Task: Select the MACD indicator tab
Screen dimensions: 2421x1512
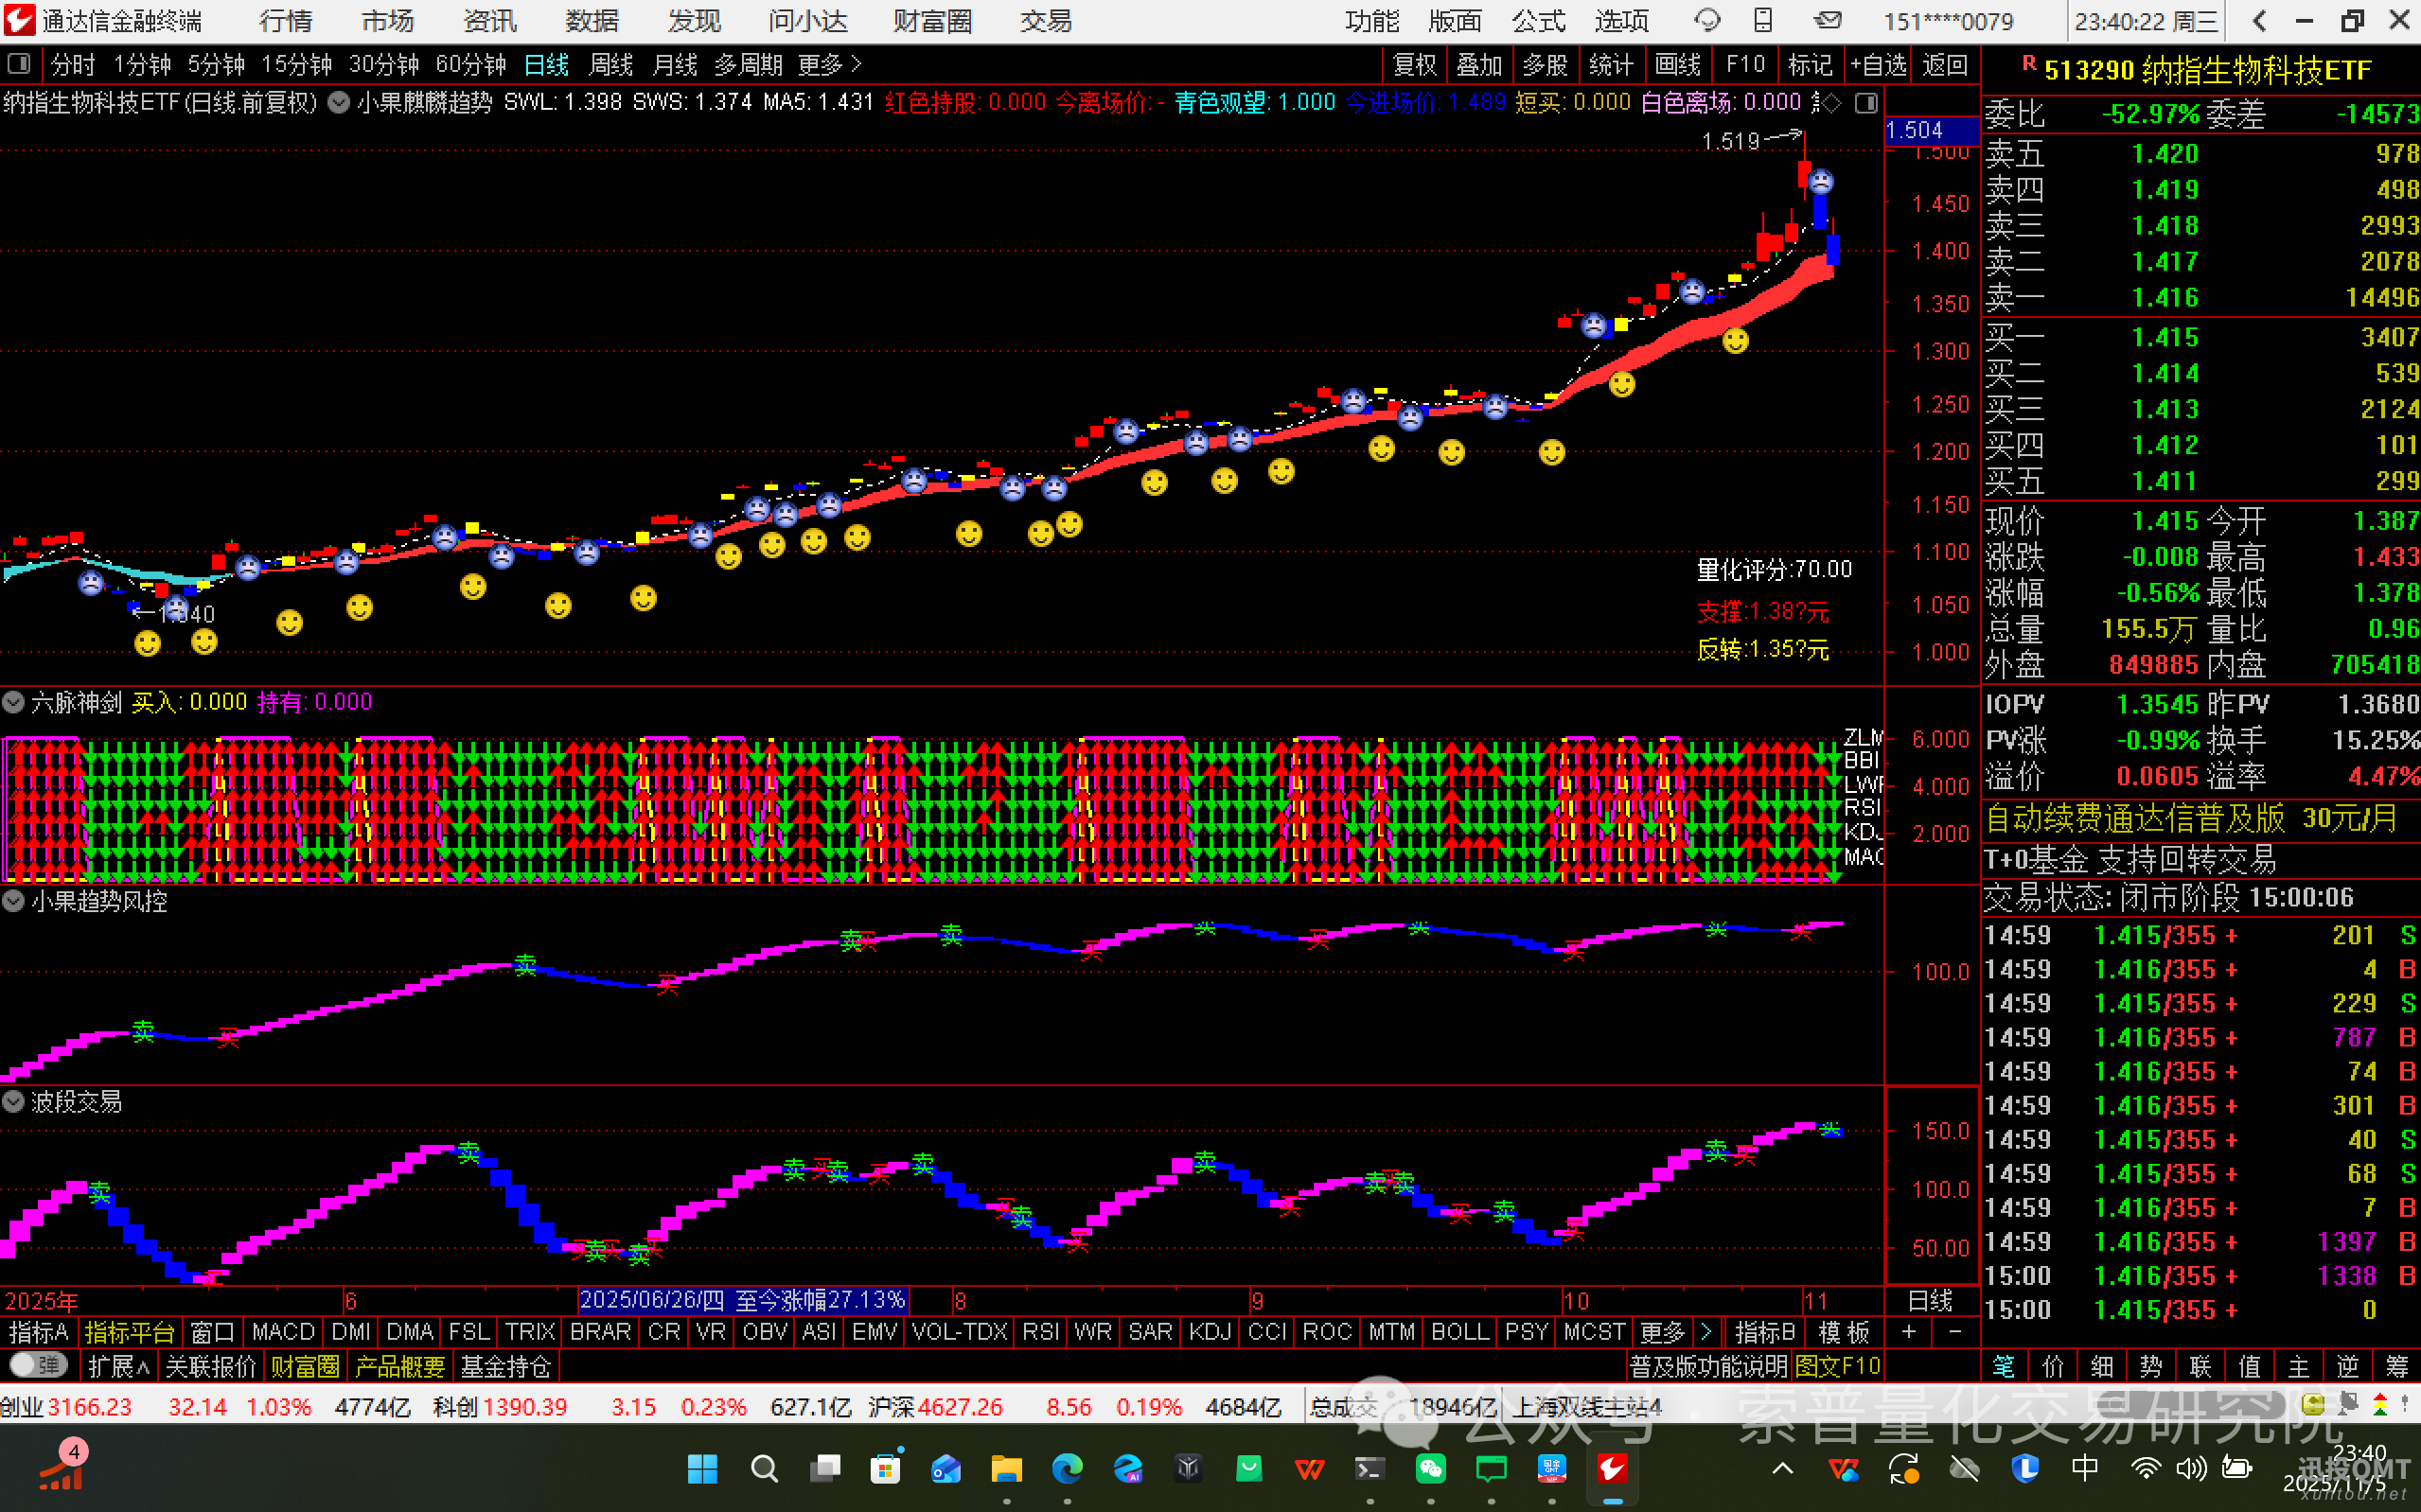Action: coord(283,1332)
